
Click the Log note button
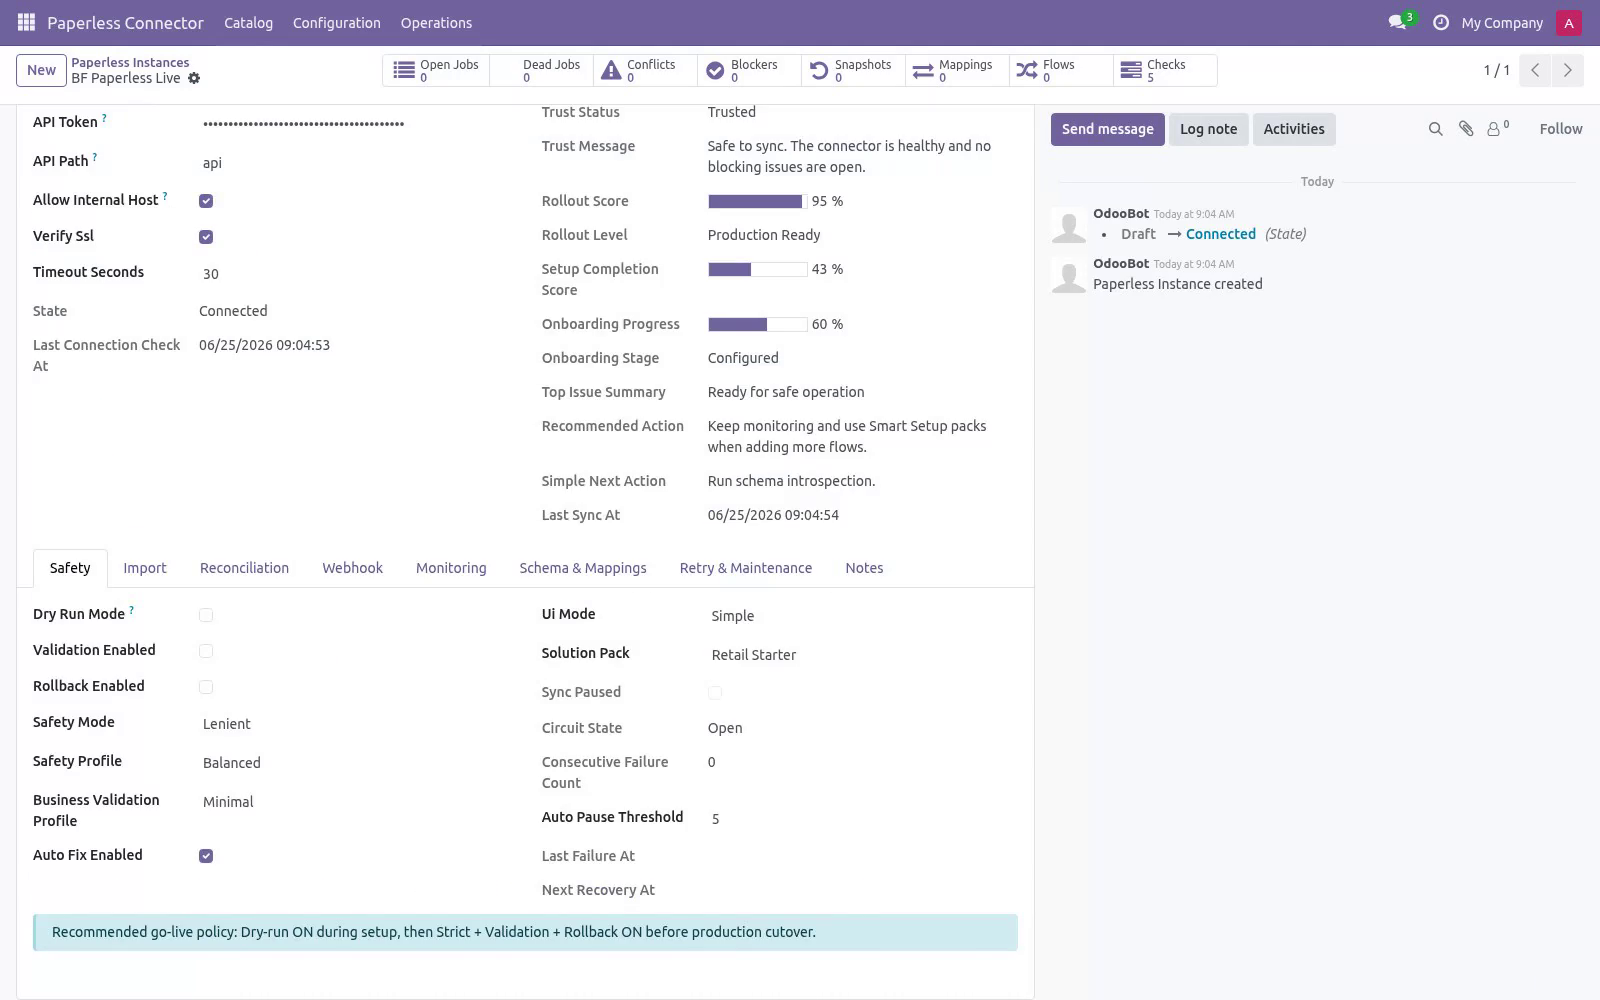point(1208,129)
